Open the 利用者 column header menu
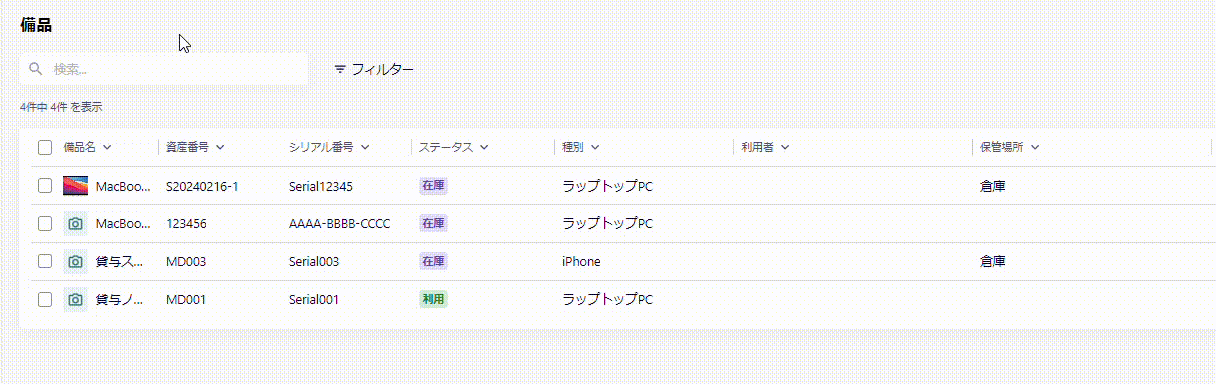Viewport: 1216px width, 384px height. click(x=765, y=148)
